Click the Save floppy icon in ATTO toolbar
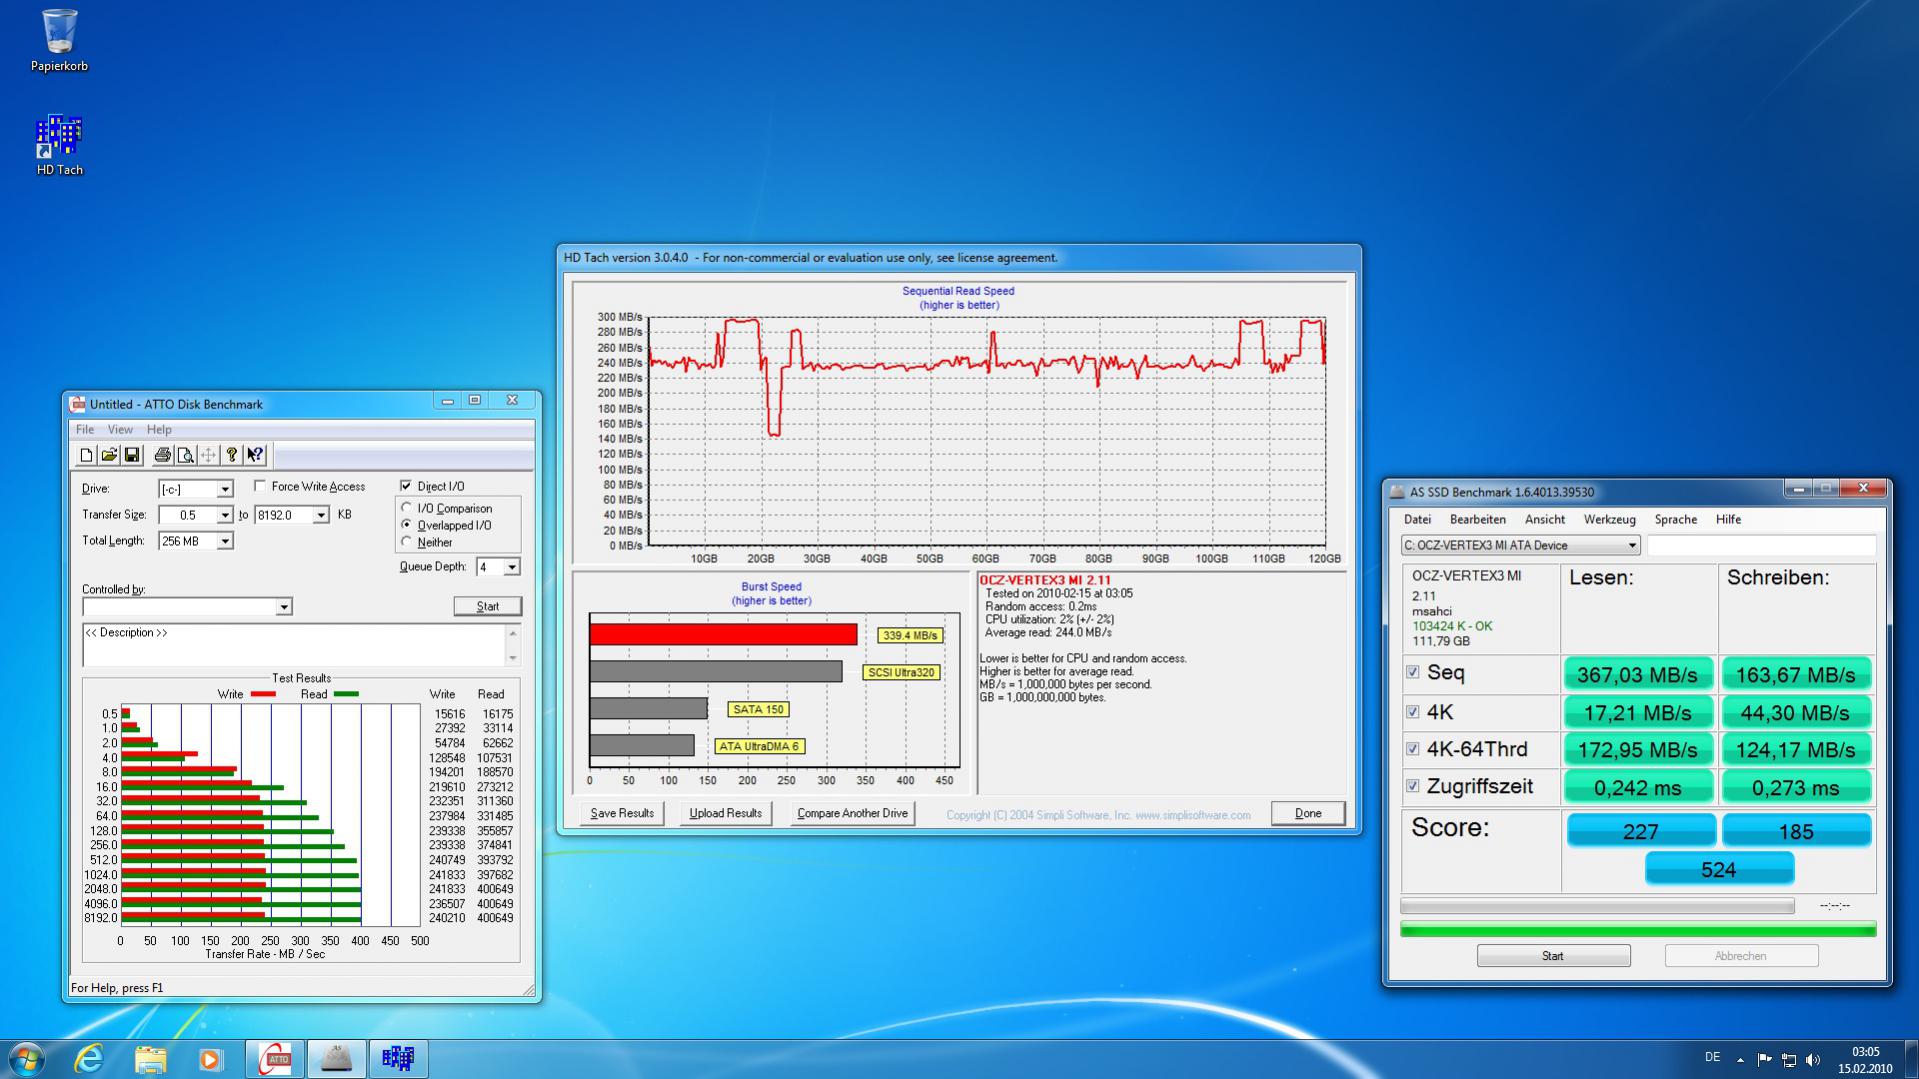Viewport: 1919px width, 1079px height. [131, 455]
